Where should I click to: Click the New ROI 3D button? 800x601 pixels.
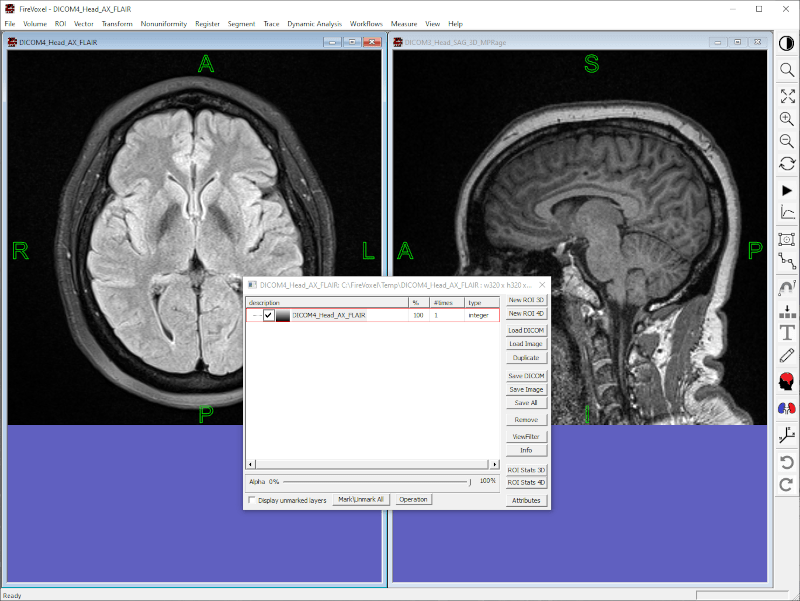tap(526, 300)
